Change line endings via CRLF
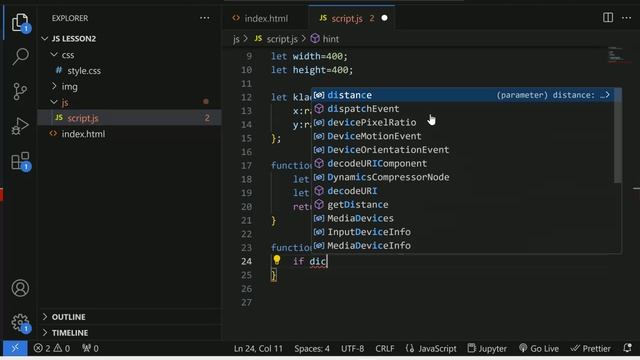 click(385, 349)
